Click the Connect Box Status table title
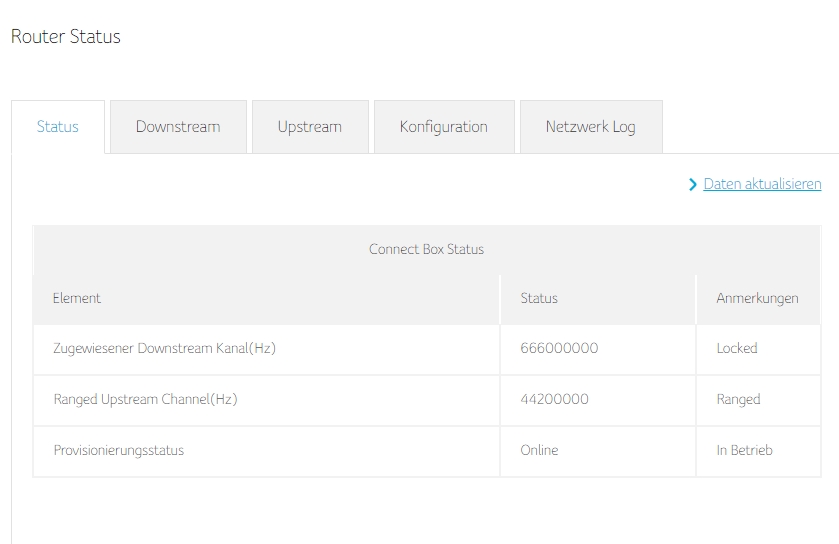Screen dimensions: 839x544 tap(426, 249)
